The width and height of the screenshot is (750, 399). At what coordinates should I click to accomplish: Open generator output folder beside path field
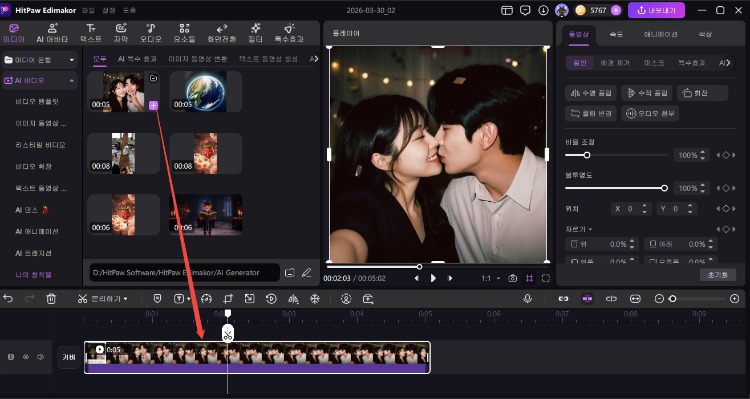tap(289, 273)
